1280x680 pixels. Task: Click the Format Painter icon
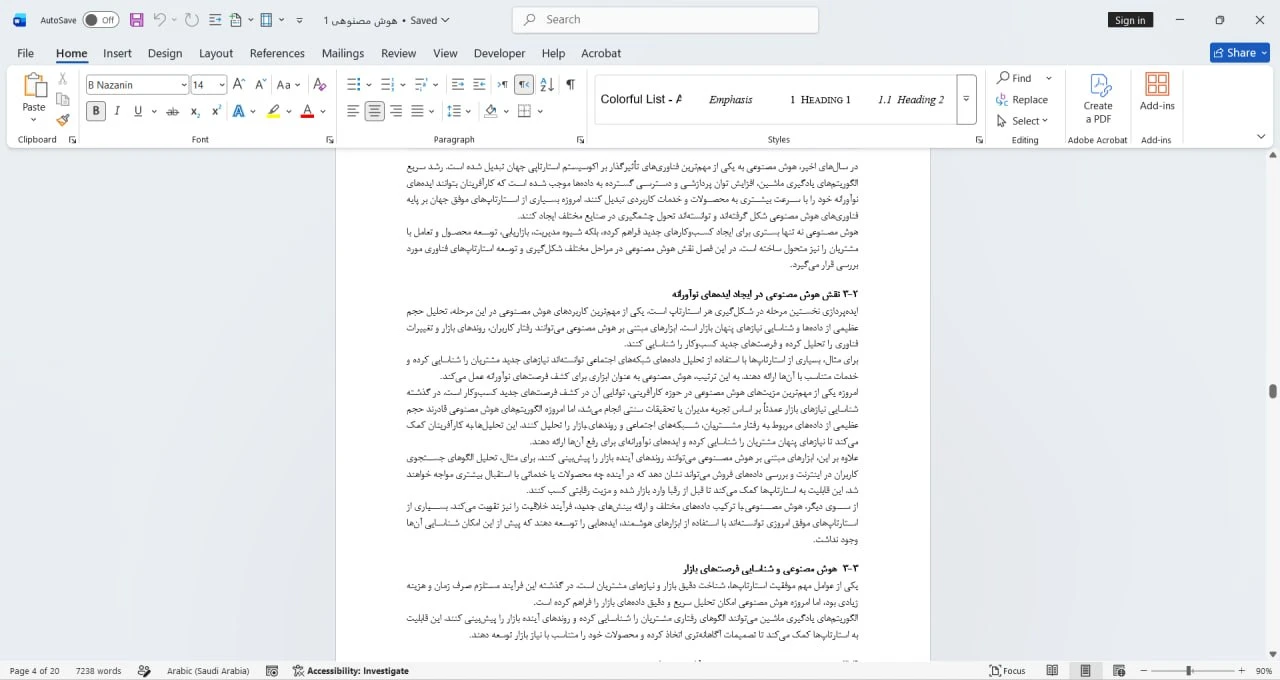(63, 120)
